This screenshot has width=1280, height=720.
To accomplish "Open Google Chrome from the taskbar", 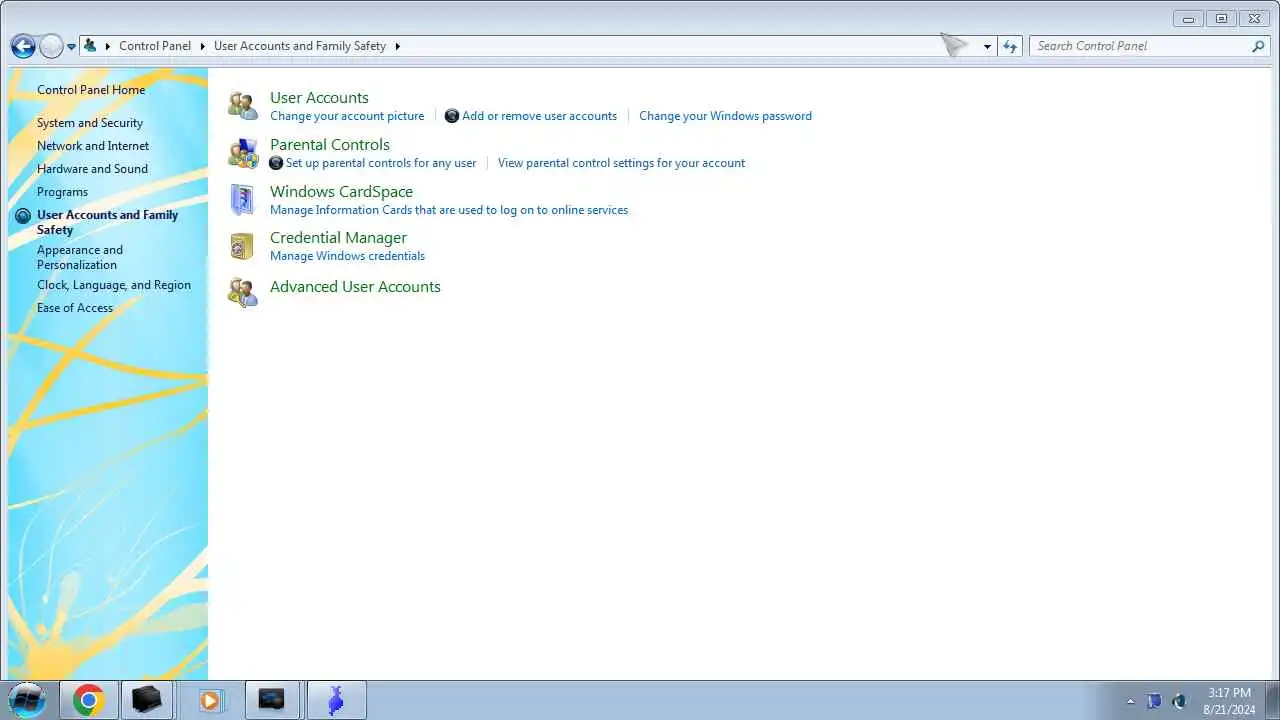I will 88,700.
